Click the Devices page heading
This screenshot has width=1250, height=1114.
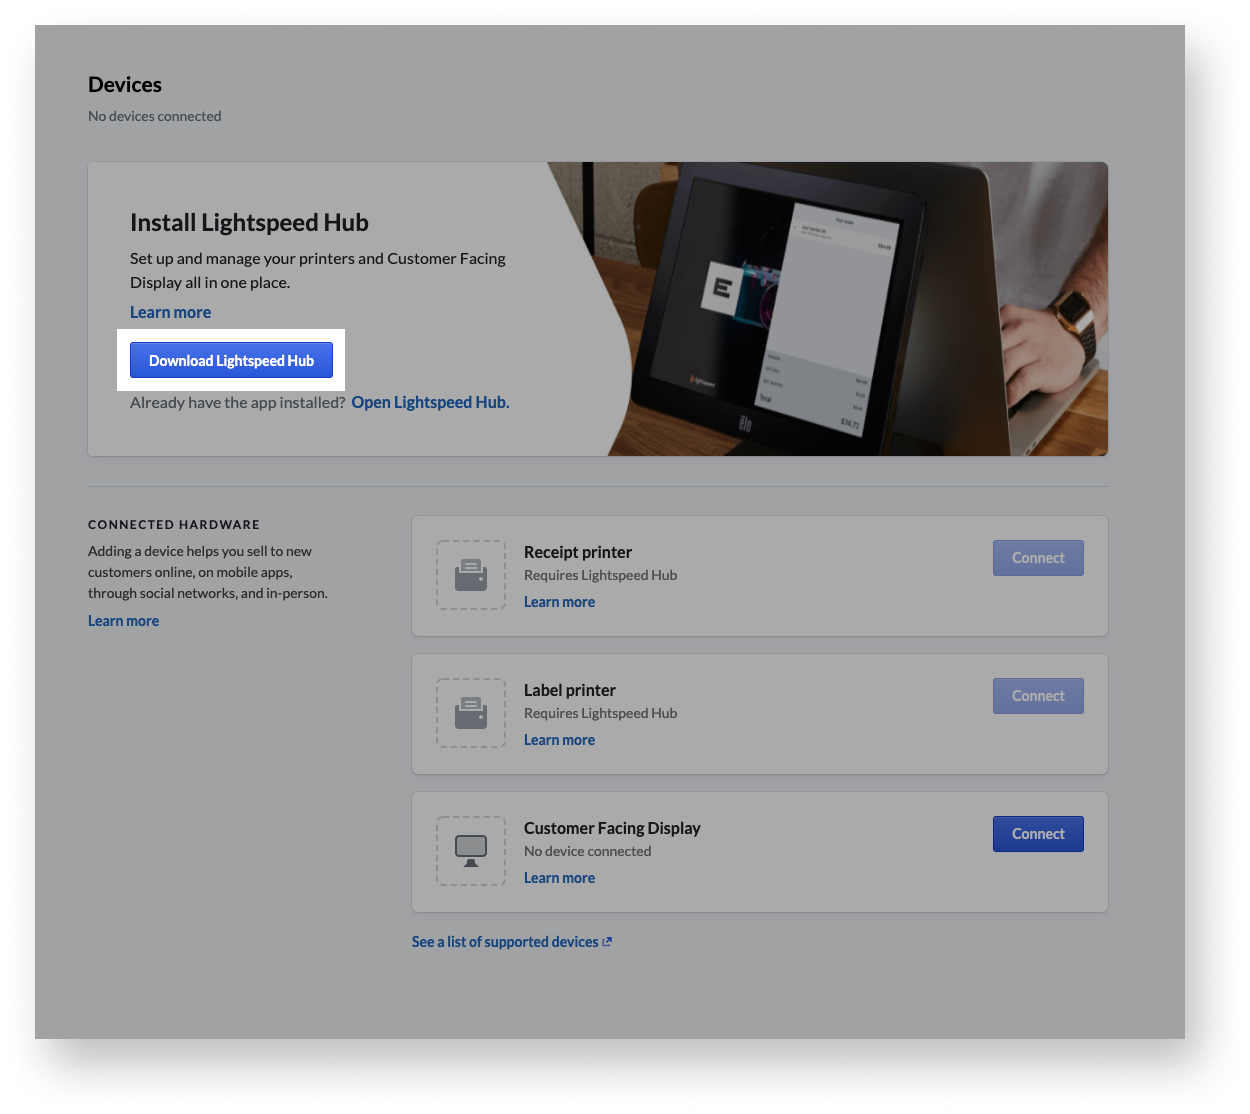tap(125, 85)
